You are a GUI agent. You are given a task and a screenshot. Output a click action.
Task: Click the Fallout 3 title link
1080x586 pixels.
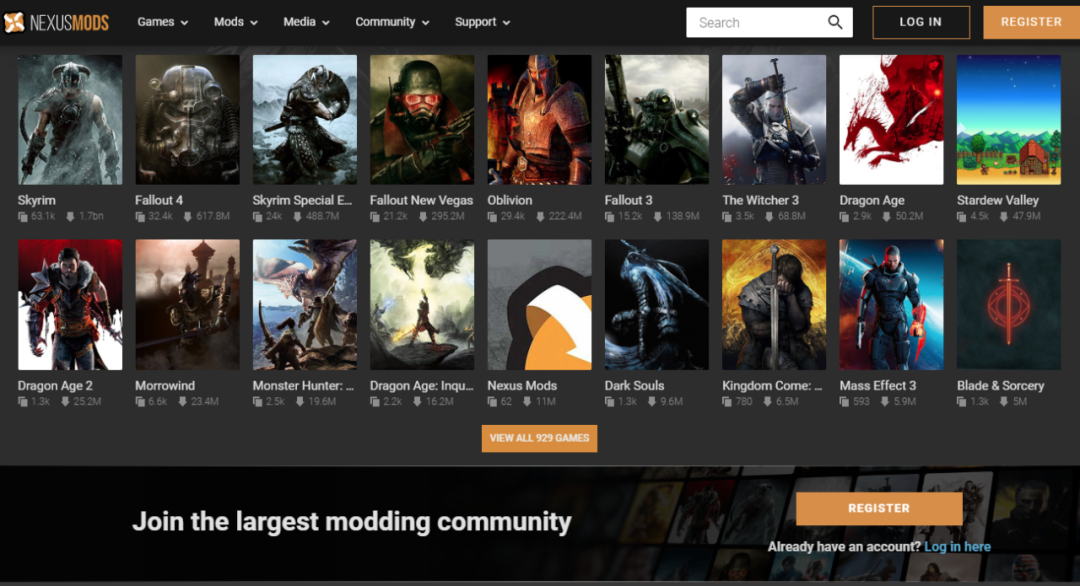(x=628, y=200)
